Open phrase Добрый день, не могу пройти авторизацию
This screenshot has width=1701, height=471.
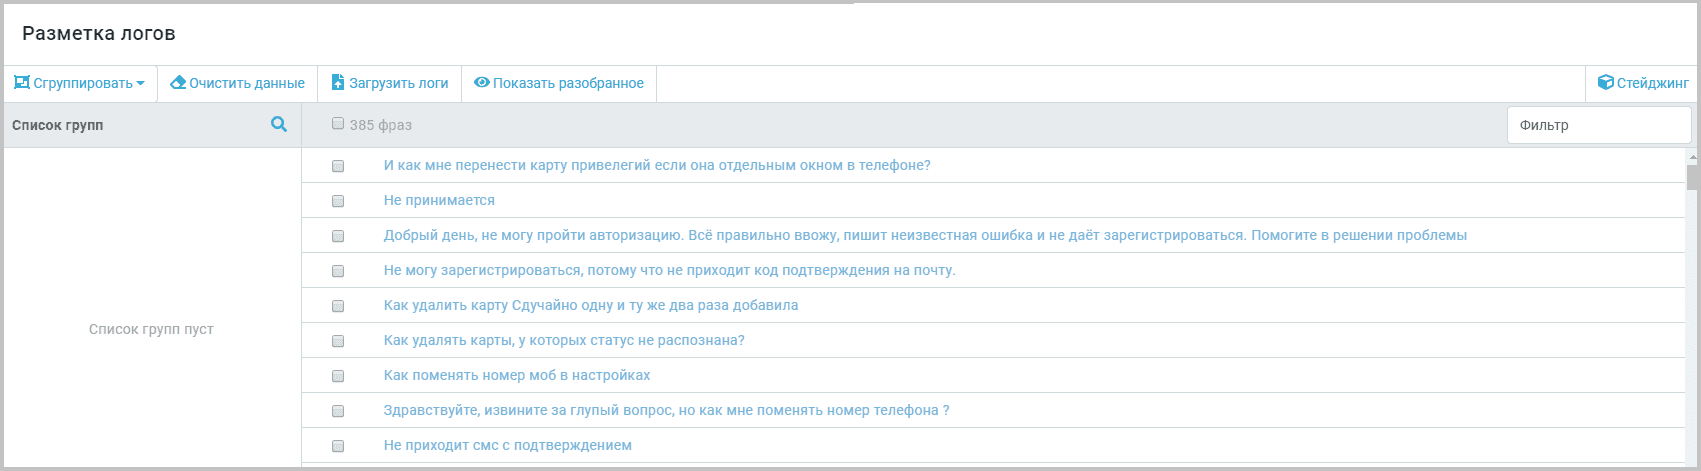point(925,235)
